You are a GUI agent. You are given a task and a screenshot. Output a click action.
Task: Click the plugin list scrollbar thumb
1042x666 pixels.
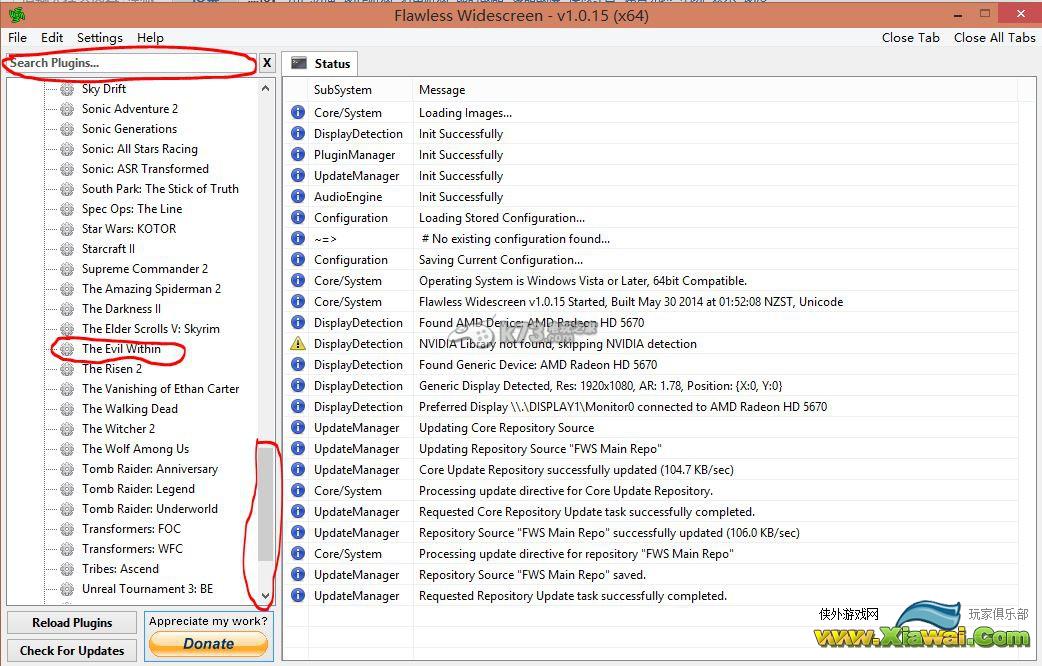pyautogui.click(x=266, y=504)
